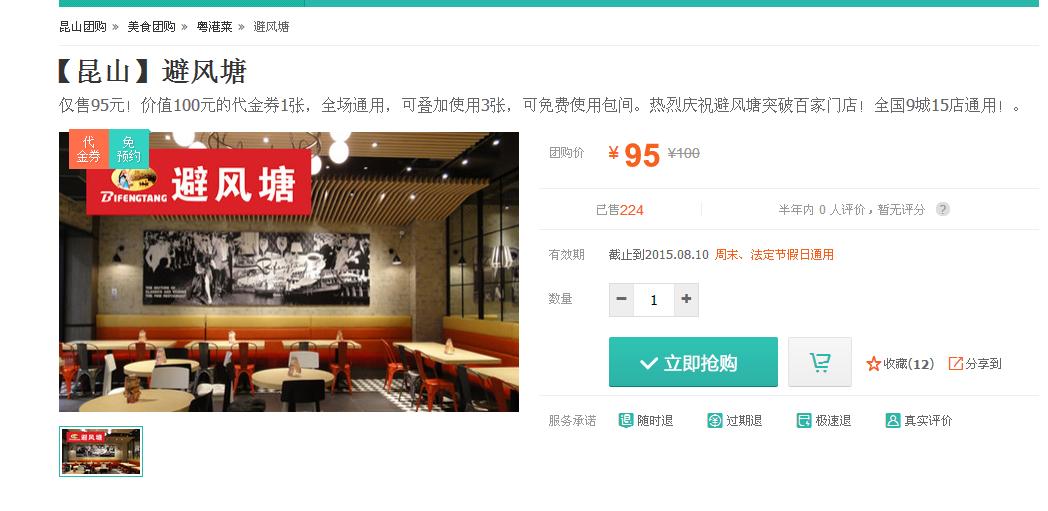Decrease quantity with the minus button
The width and height of the screenshot is (1048, 511).
tap(622, 300)
